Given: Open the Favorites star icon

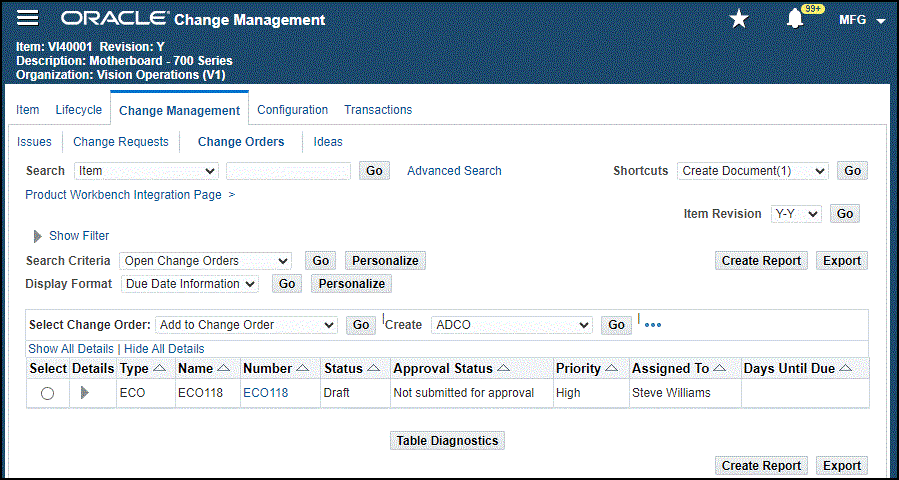Looking at the screenshot, I should [x=739, y=19].
